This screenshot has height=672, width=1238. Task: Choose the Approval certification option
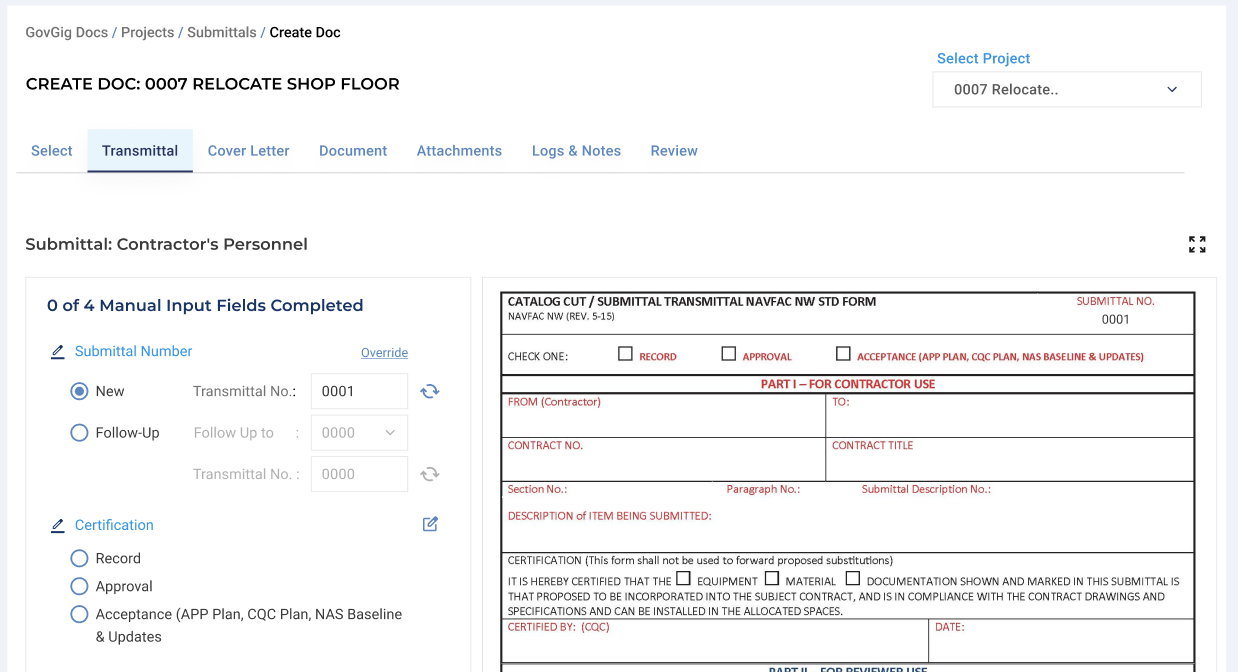point(79,586)
